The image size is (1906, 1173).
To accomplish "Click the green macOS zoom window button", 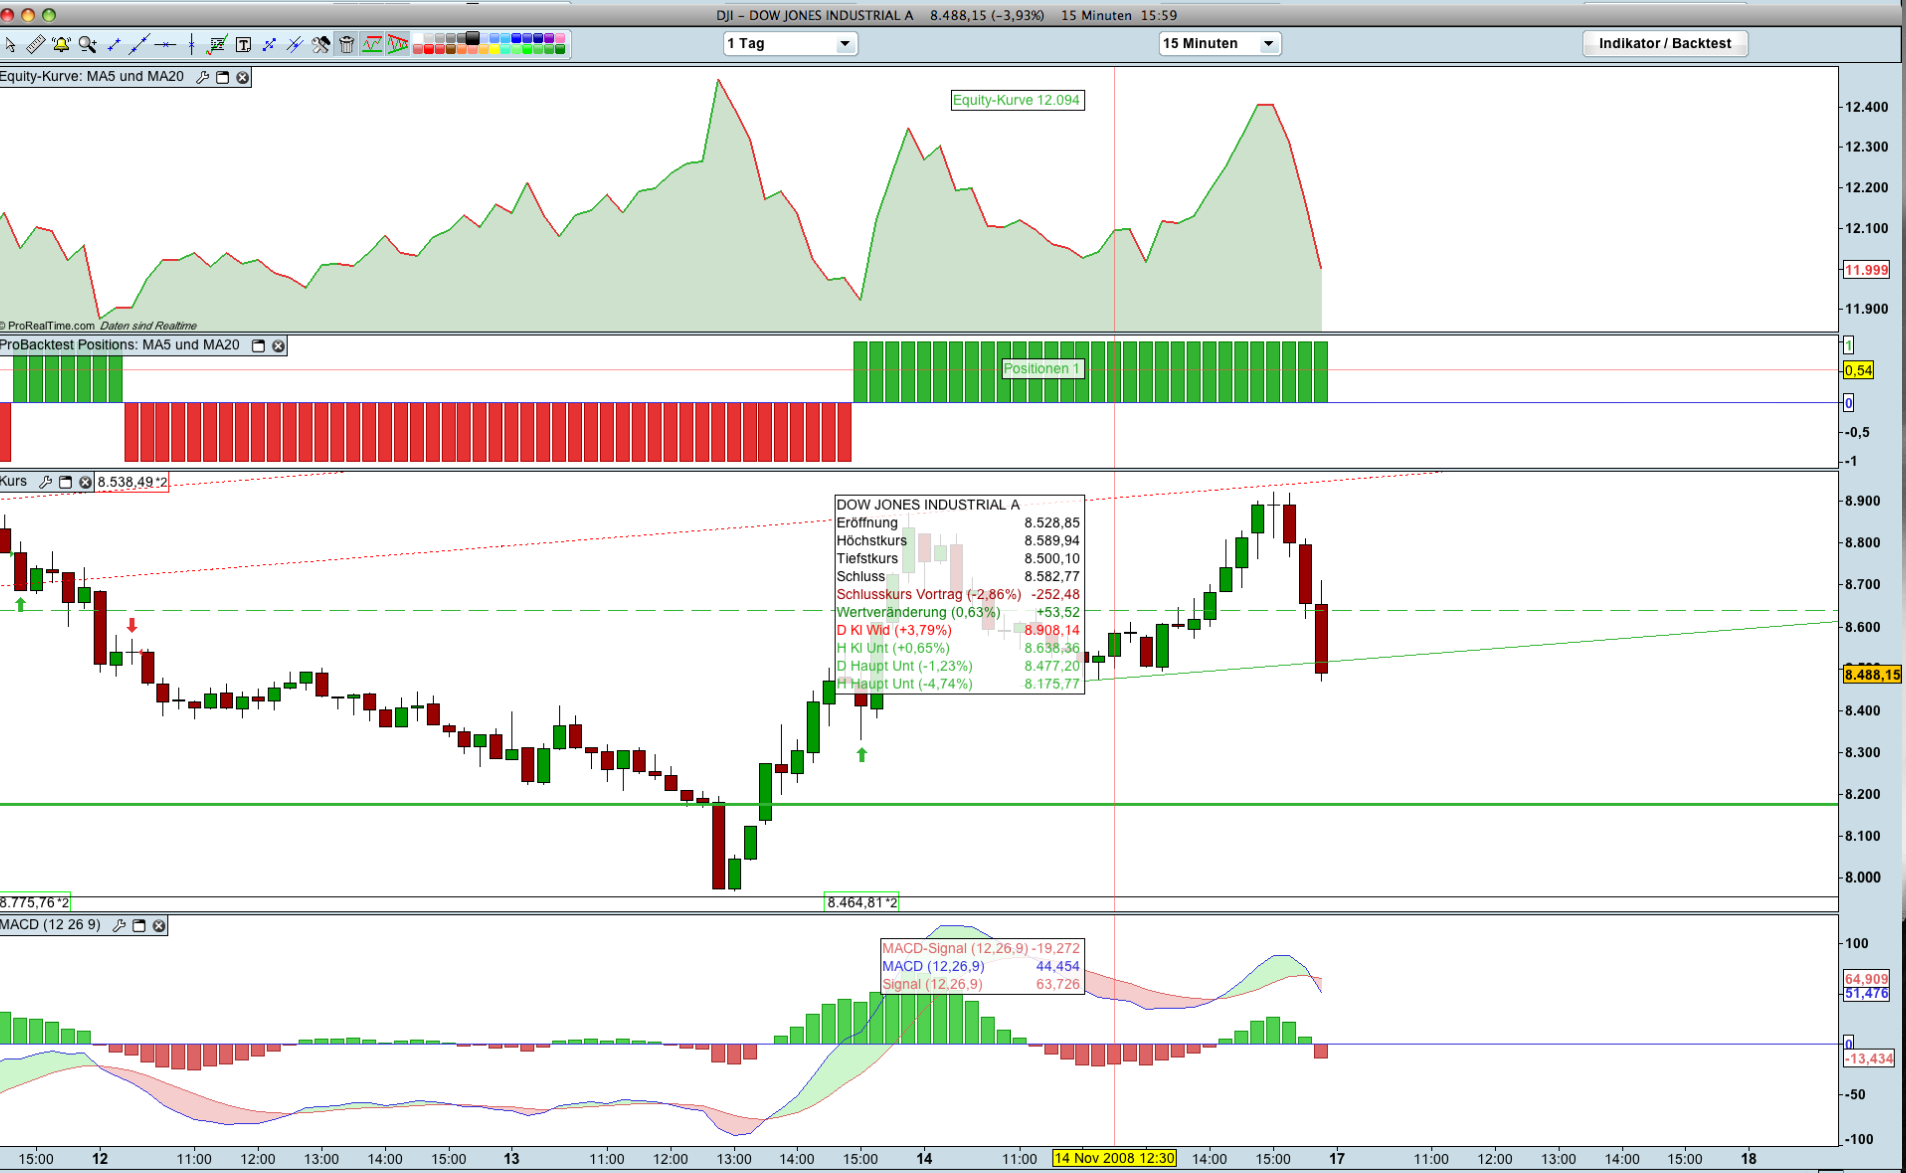I will [x=49, y=15].
